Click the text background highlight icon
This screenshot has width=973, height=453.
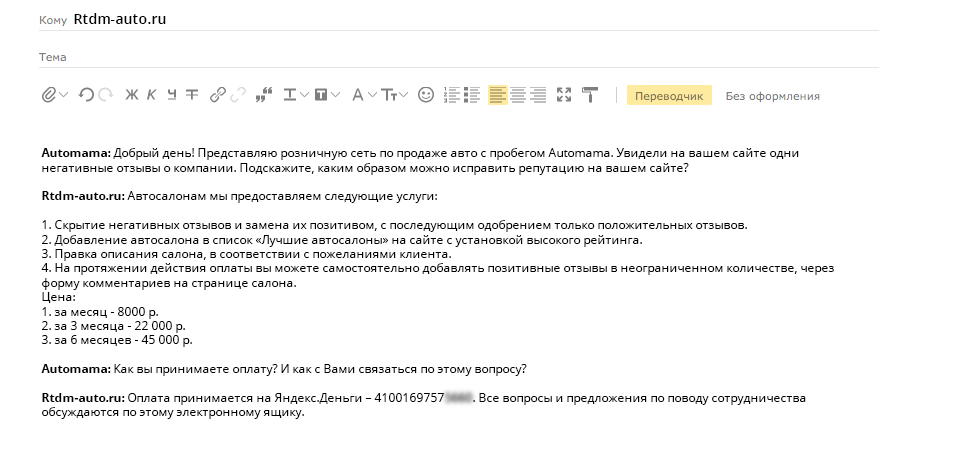[321, 95]
